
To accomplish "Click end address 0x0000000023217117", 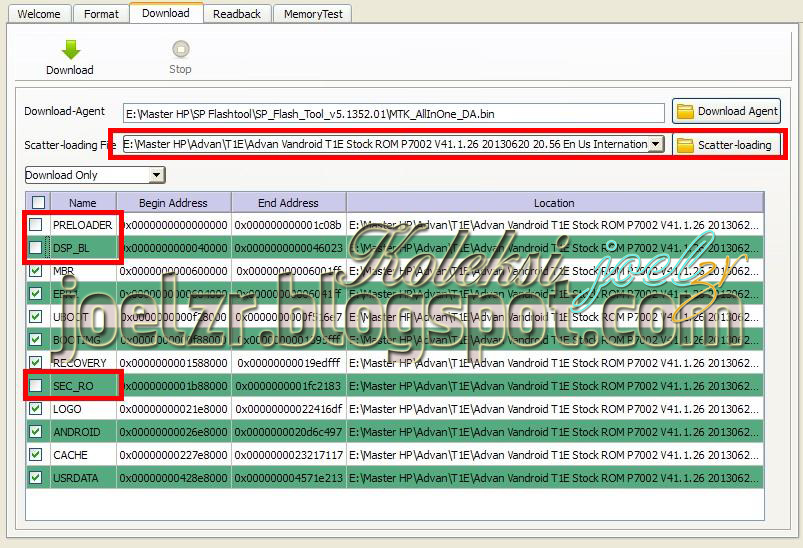I will point(288,455).
